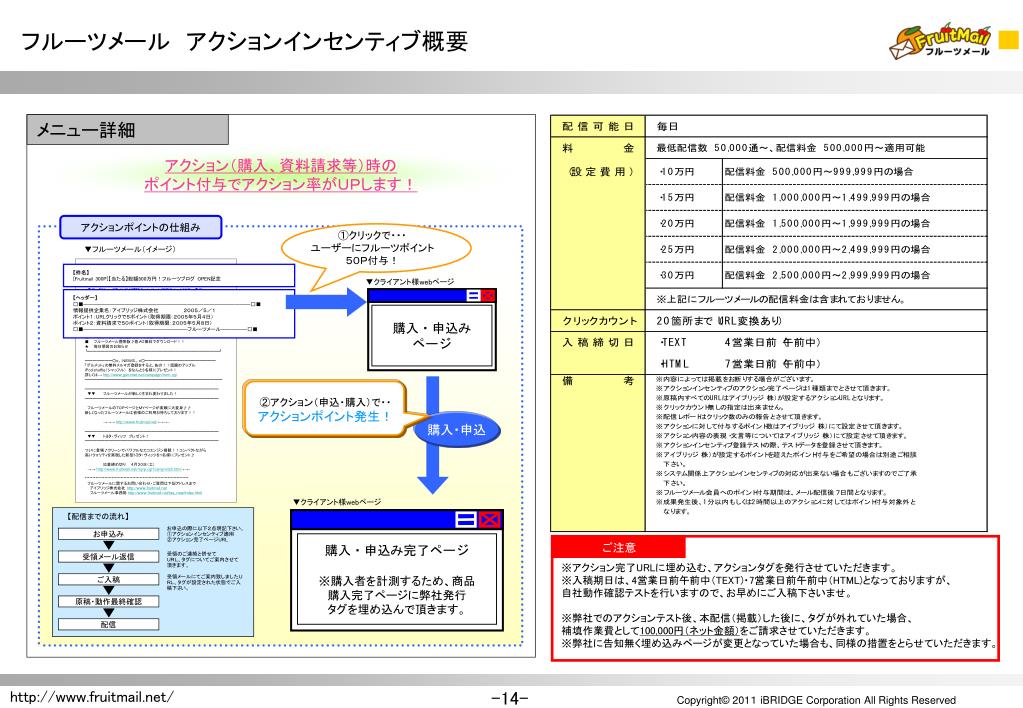Click the ご入稿 flow step

point(108,579)
